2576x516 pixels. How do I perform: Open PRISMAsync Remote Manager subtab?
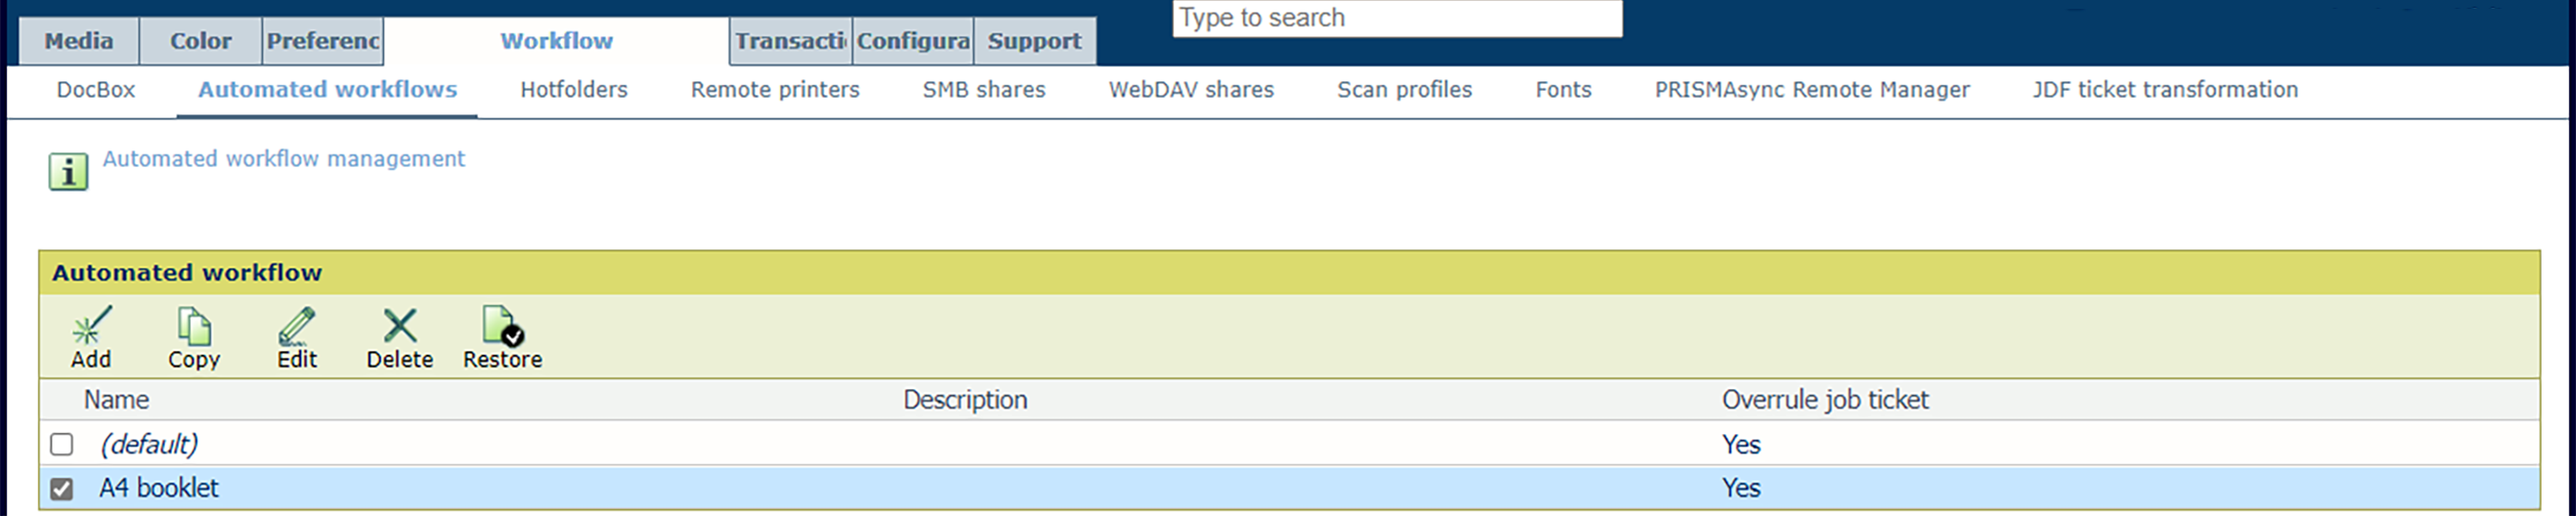(1812, 90)
